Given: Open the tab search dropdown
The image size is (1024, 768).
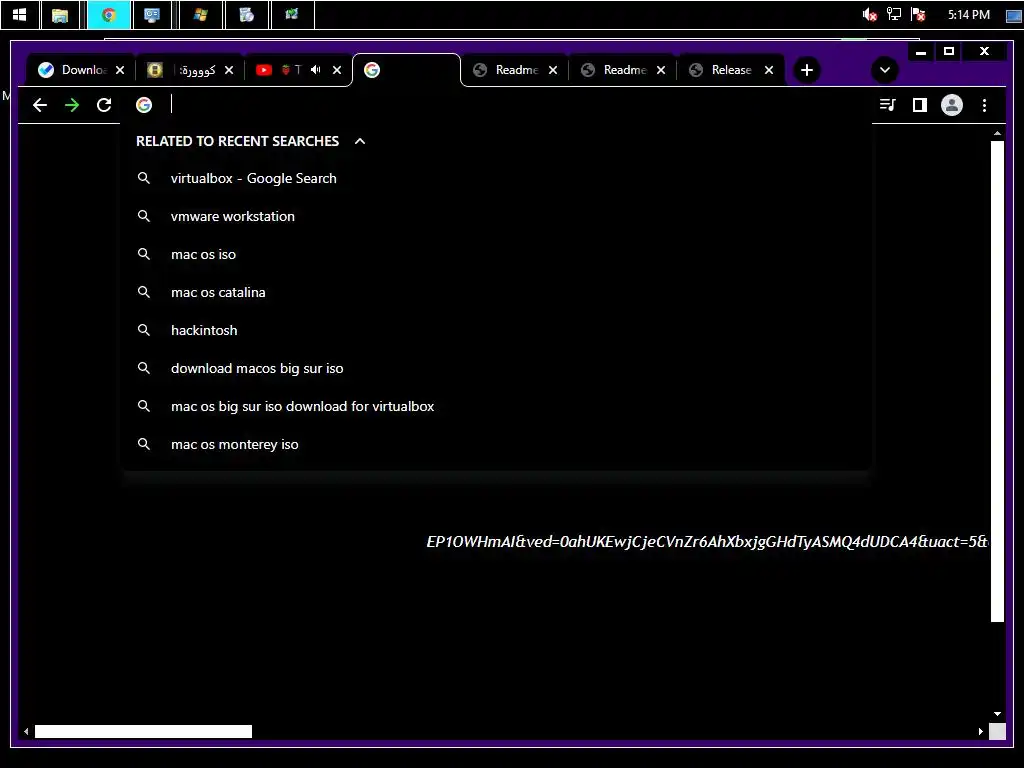Looking at the screenshot, I should click(885, 70).
